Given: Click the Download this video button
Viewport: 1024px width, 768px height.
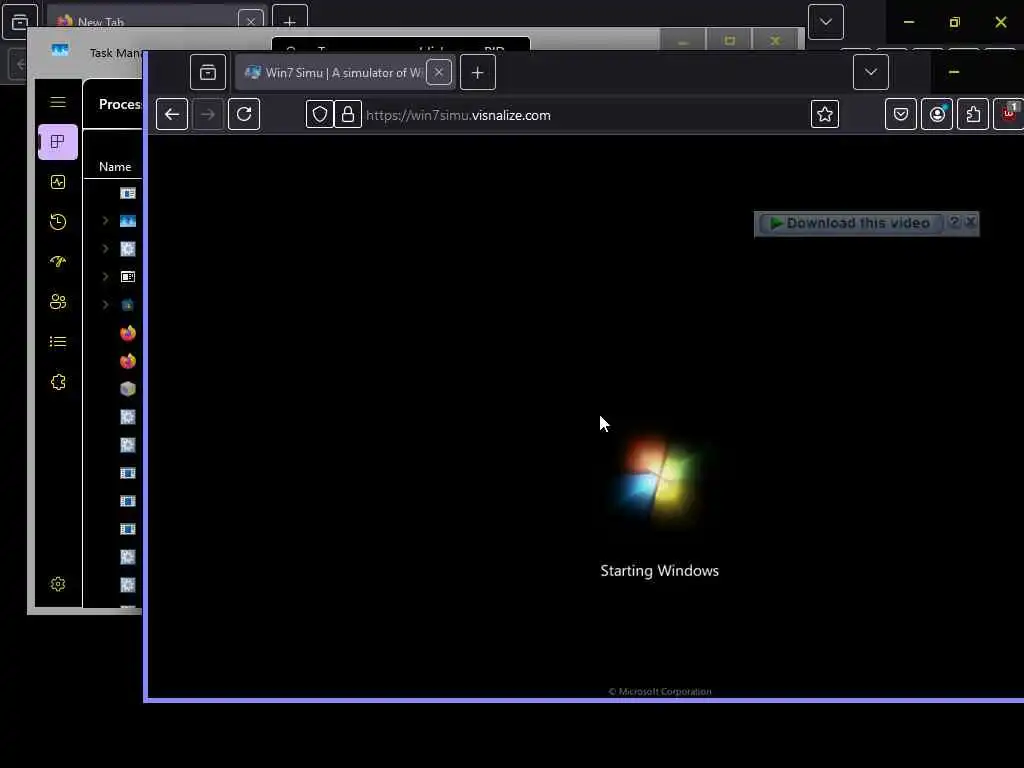Looking at the screenshot, I should click(x=850, y=223).
